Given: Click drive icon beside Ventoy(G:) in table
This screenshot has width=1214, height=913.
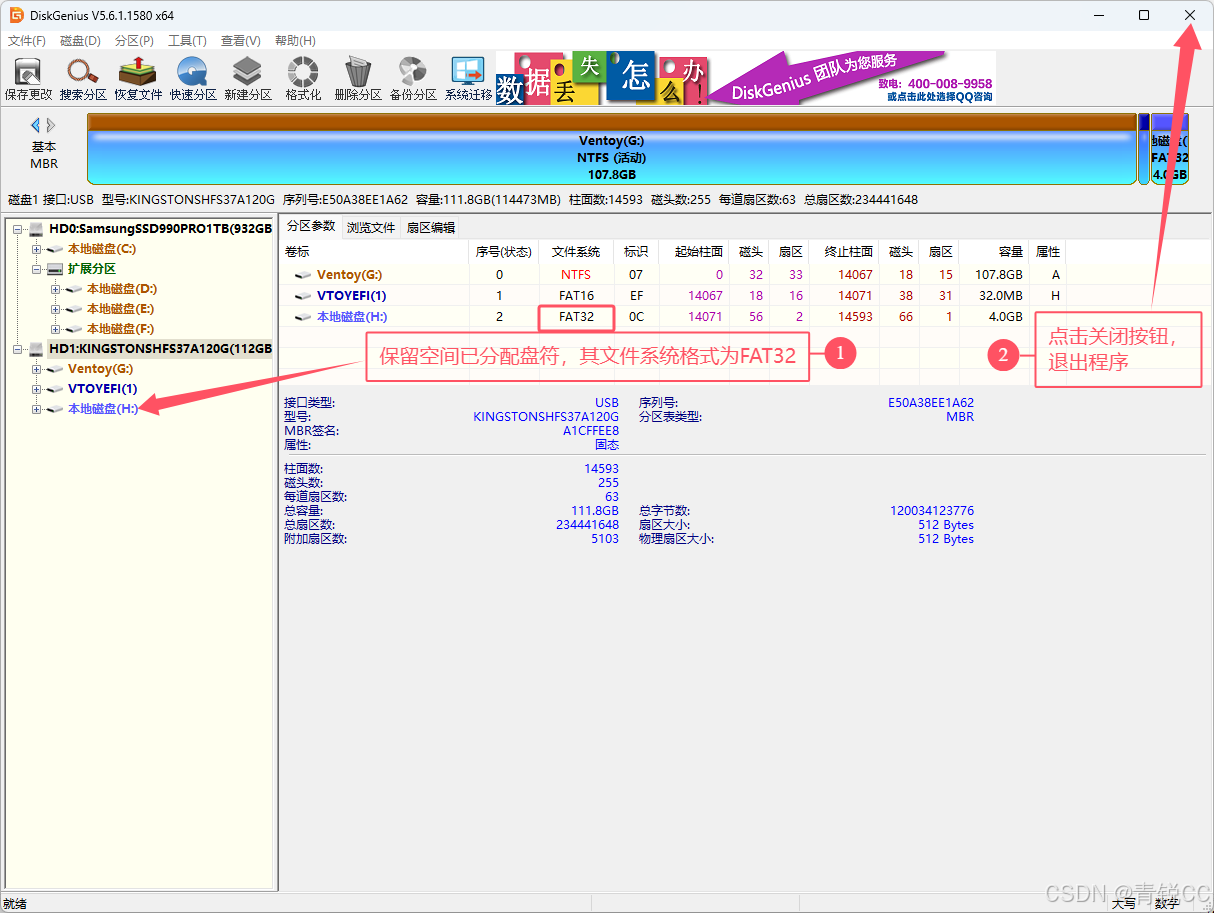Looking at the screenshot, I should (x=302, y=275).
